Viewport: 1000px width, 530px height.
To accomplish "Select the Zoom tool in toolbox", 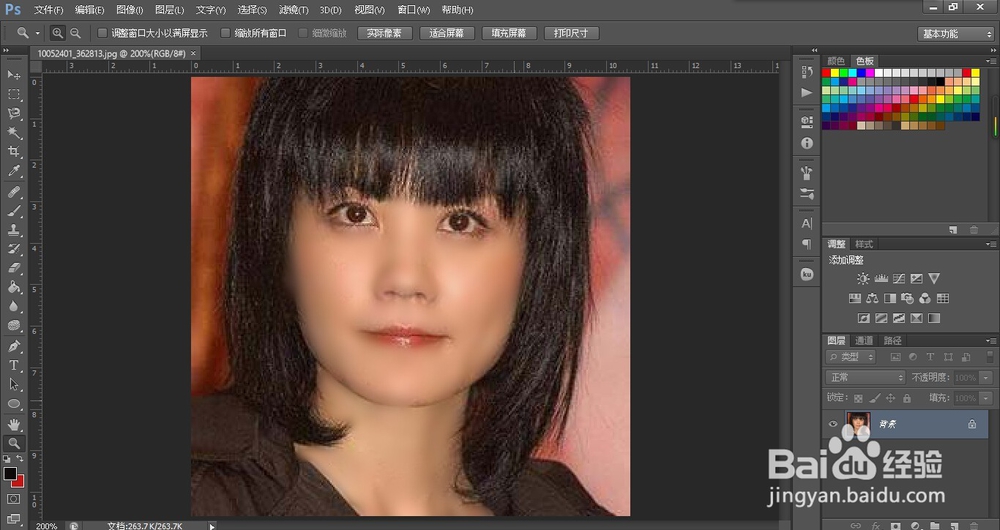I will tap(13, 443).
